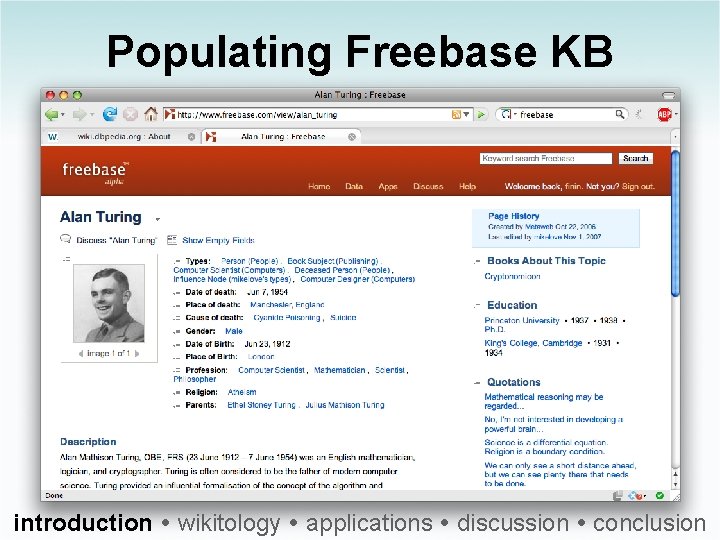Viewport: 720px width, 540px height.
Task: Open the Back button history dropdown
Action: 63,115
